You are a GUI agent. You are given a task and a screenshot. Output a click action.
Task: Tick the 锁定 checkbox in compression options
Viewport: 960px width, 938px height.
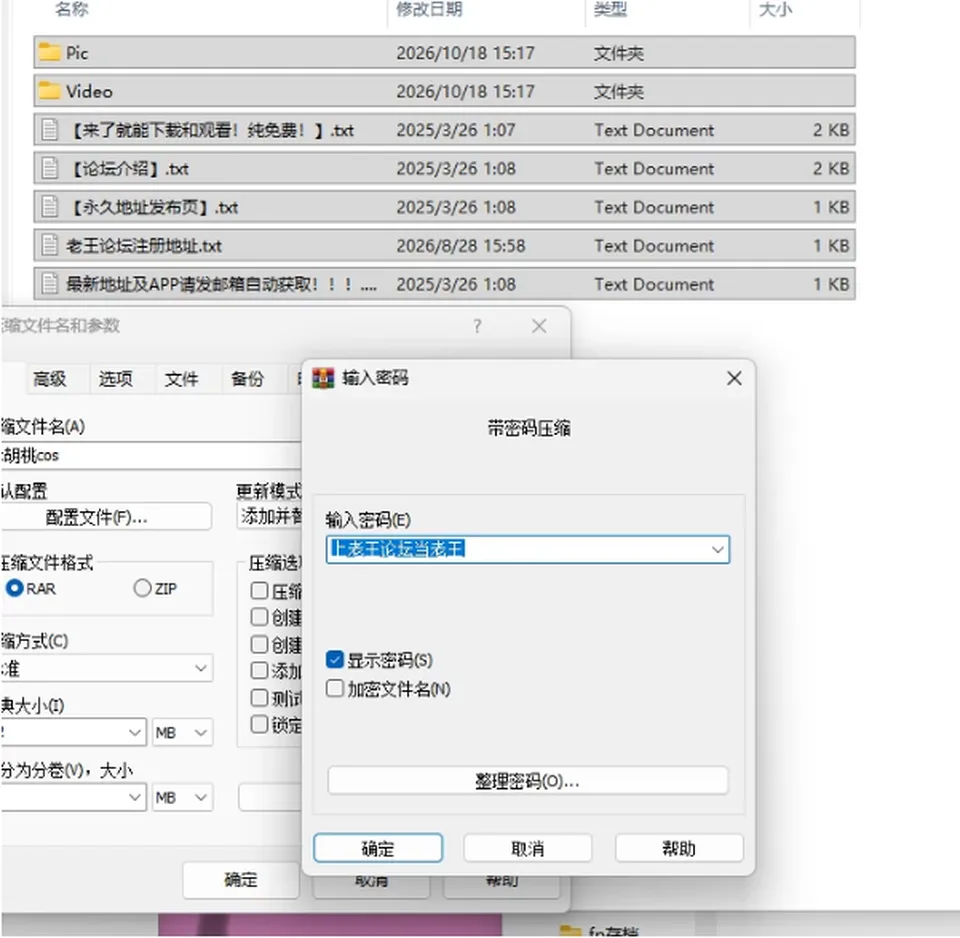(x=260, y=724)
